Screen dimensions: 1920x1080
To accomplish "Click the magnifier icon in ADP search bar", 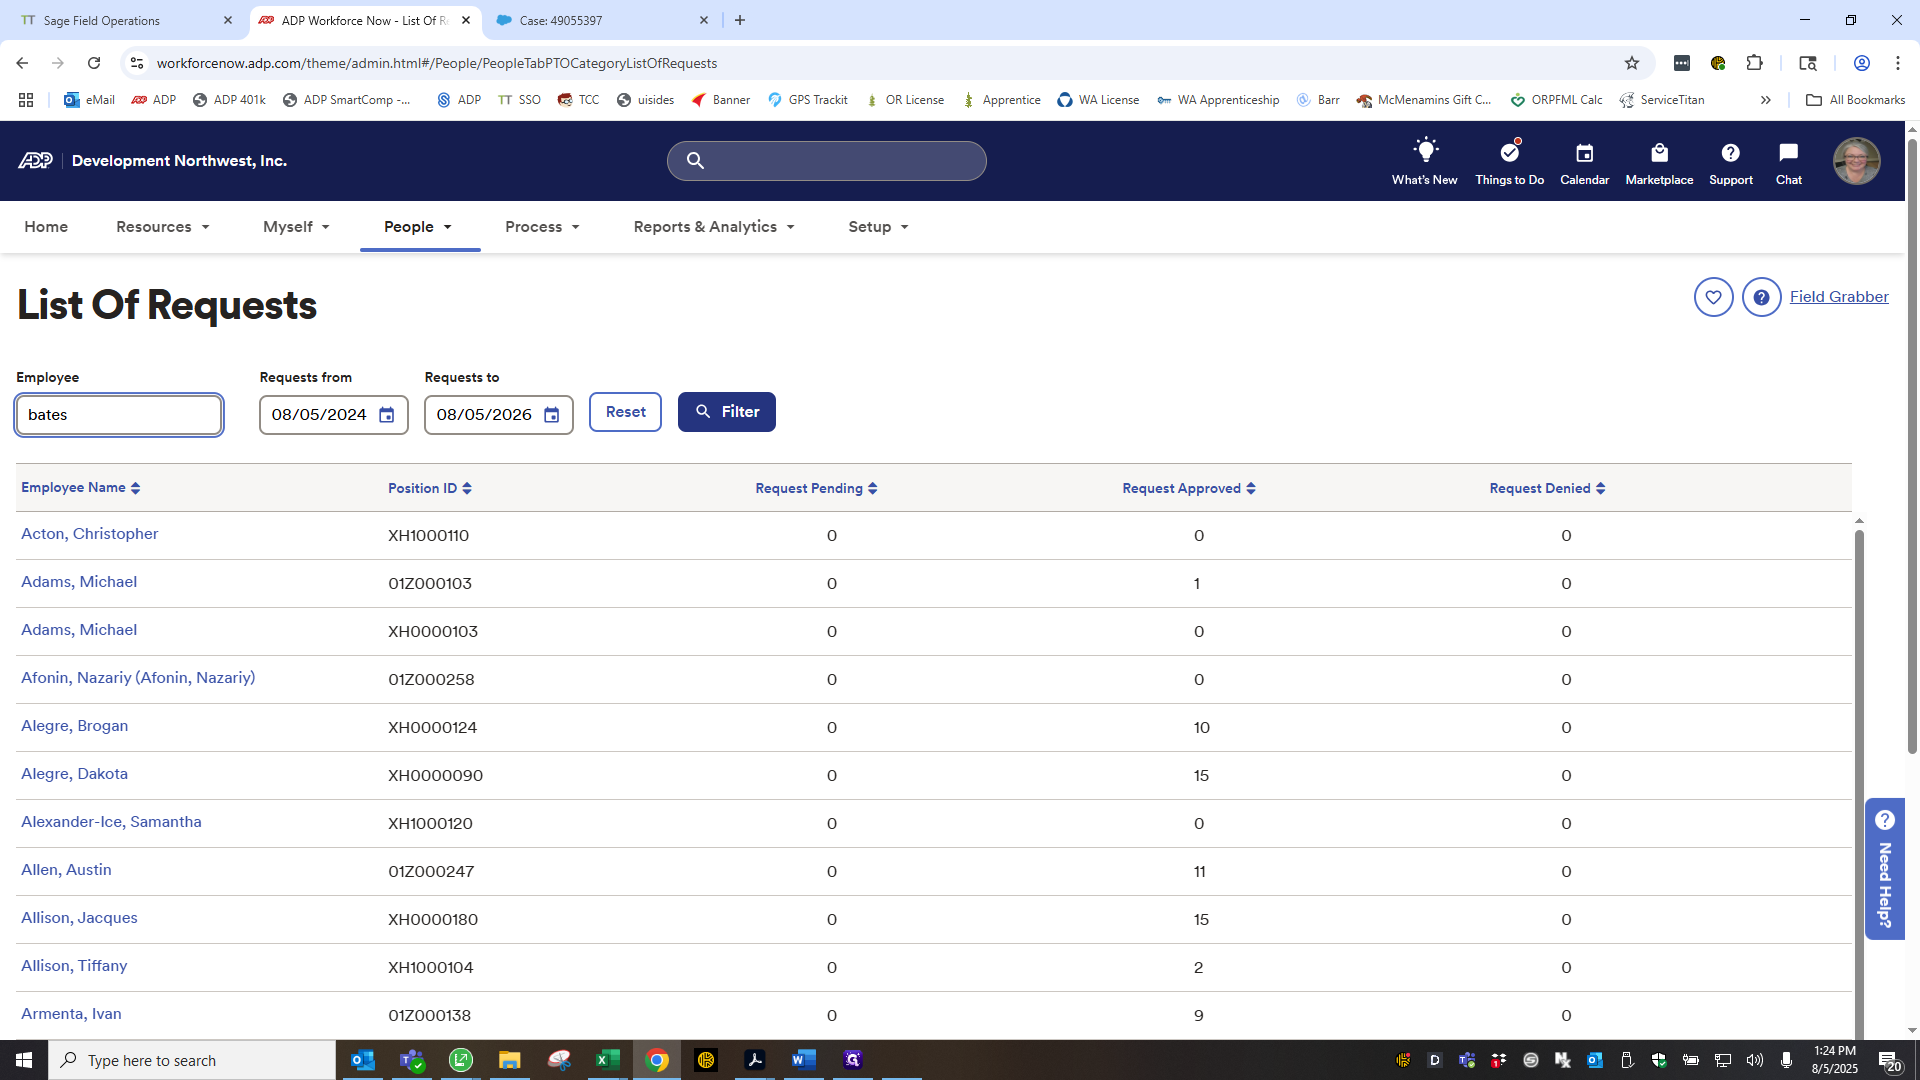I will click(695, 161).
